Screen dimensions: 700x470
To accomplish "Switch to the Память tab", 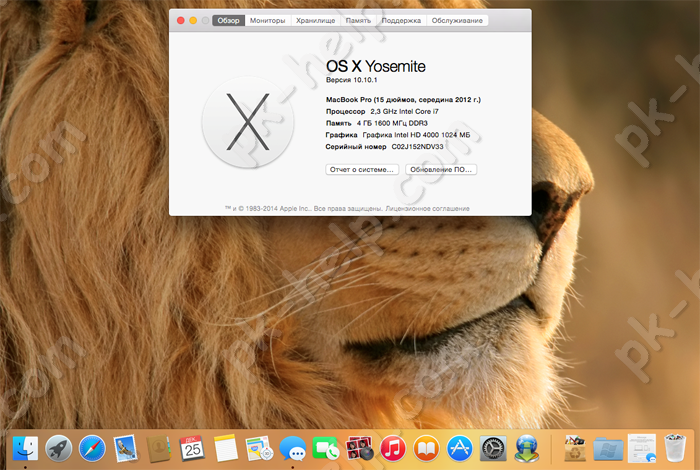I will 358,21.
